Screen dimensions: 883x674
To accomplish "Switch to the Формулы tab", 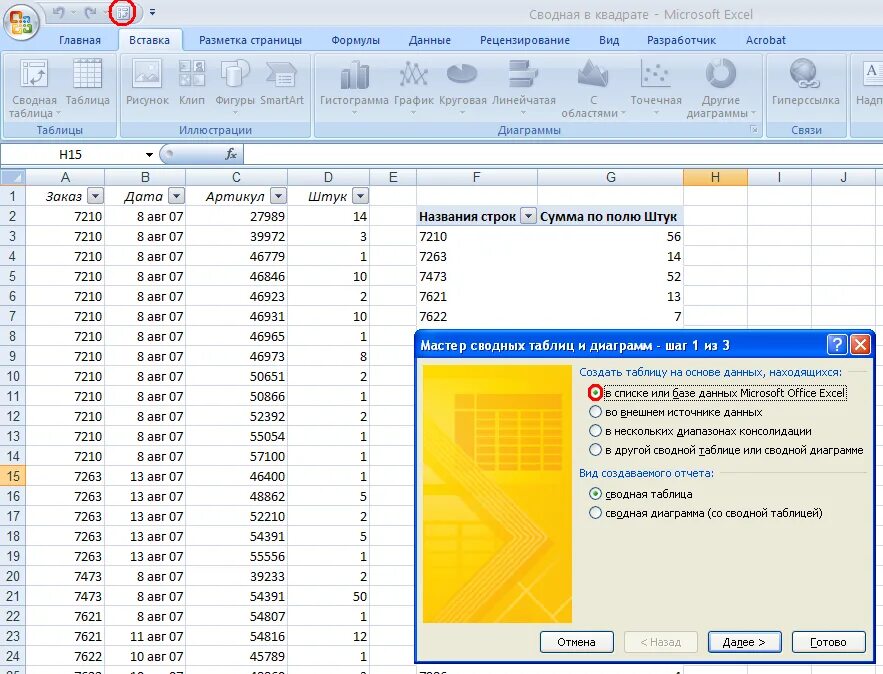I will tap(355, 40).
